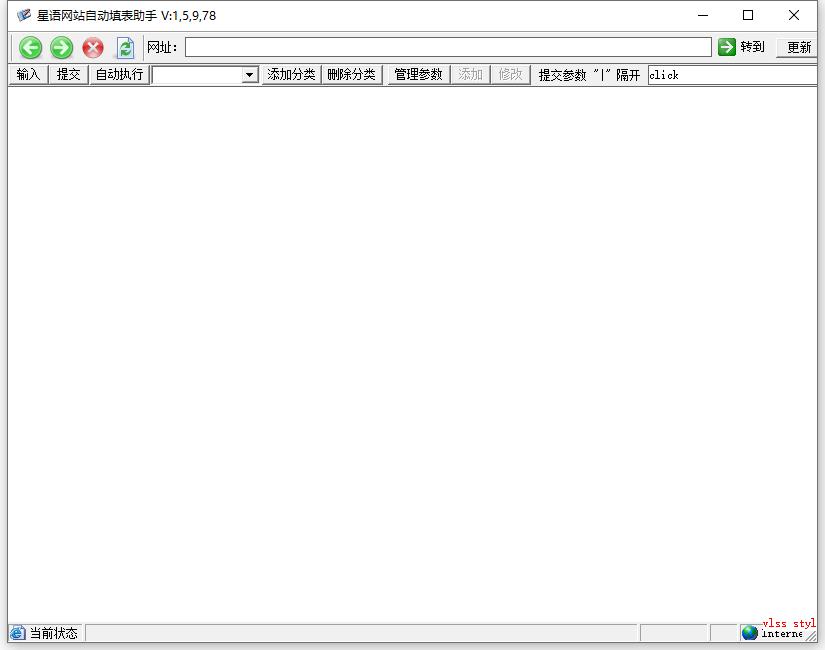This screenshot has height=650, width=825.
Task: Click the 提交 submit button
Action: coord(68,75)
